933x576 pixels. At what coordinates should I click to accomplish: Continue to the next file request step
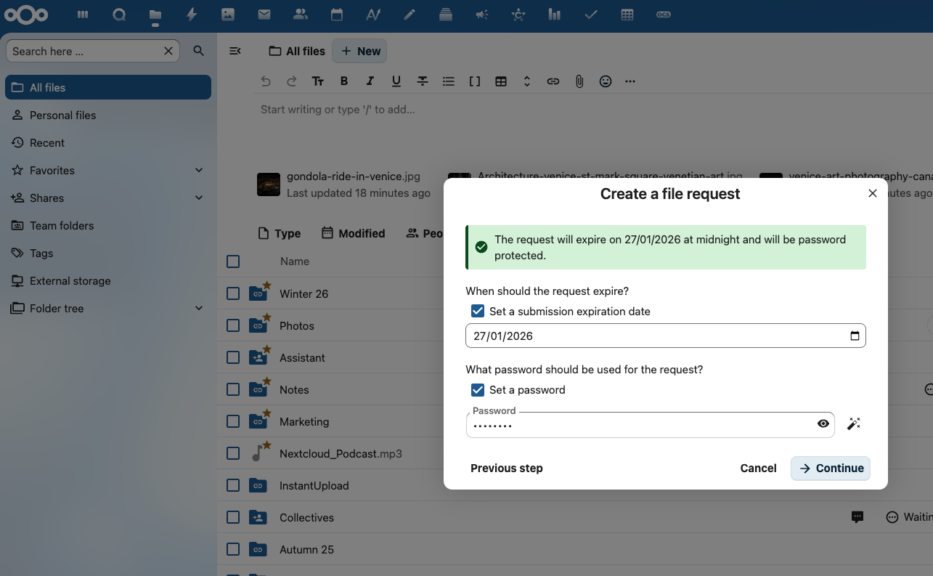point(830,468)
